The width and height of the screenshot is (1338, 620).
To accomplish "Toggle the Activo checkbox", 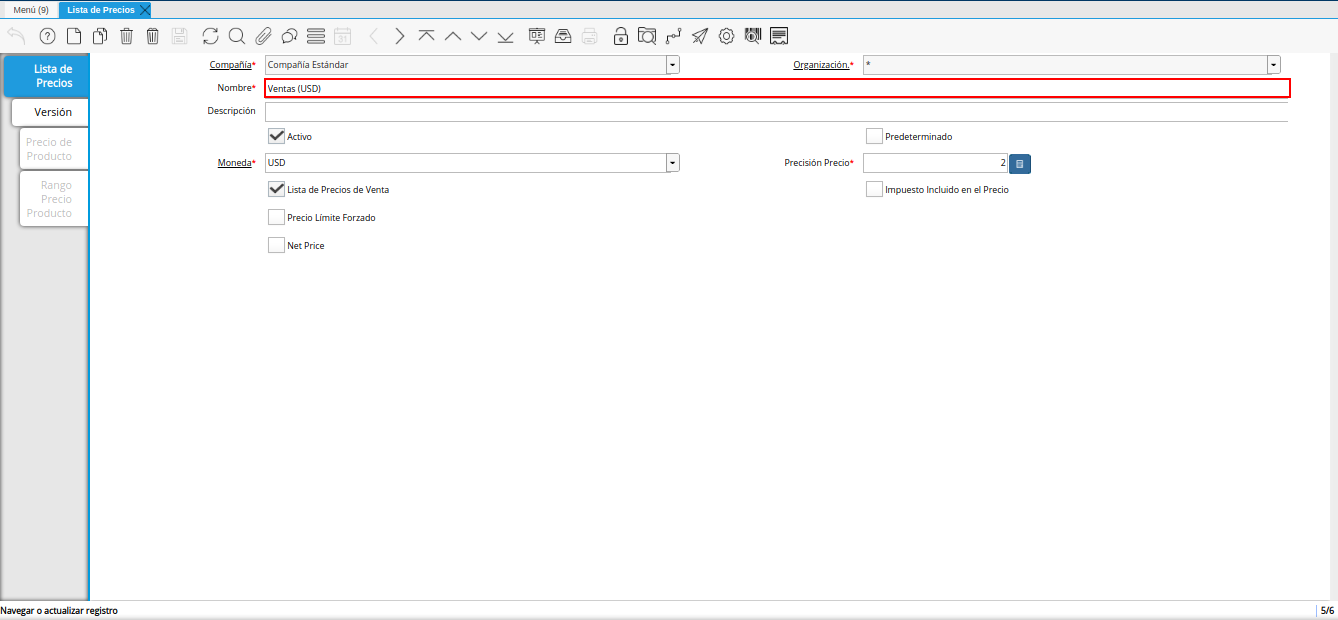I will pyautogui.click(x=277, y=136).
